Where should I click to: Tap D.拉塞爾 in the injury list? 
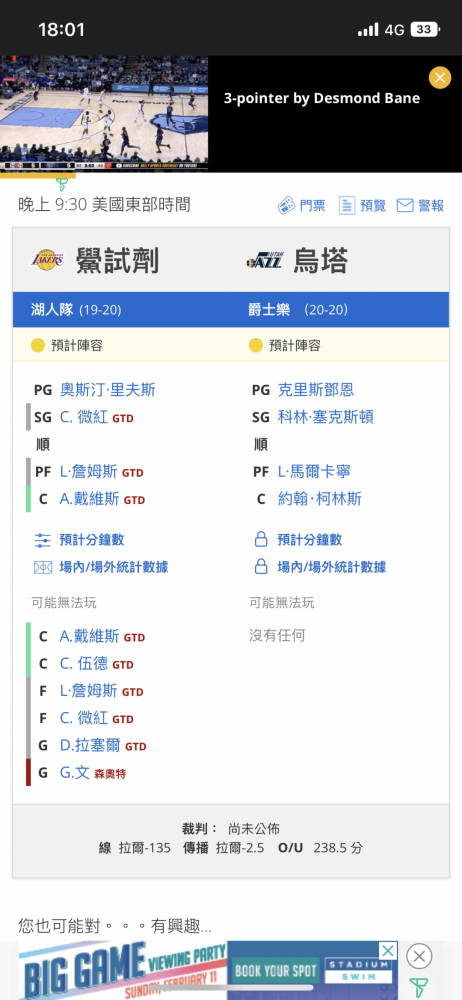click(x=89, y=746)
